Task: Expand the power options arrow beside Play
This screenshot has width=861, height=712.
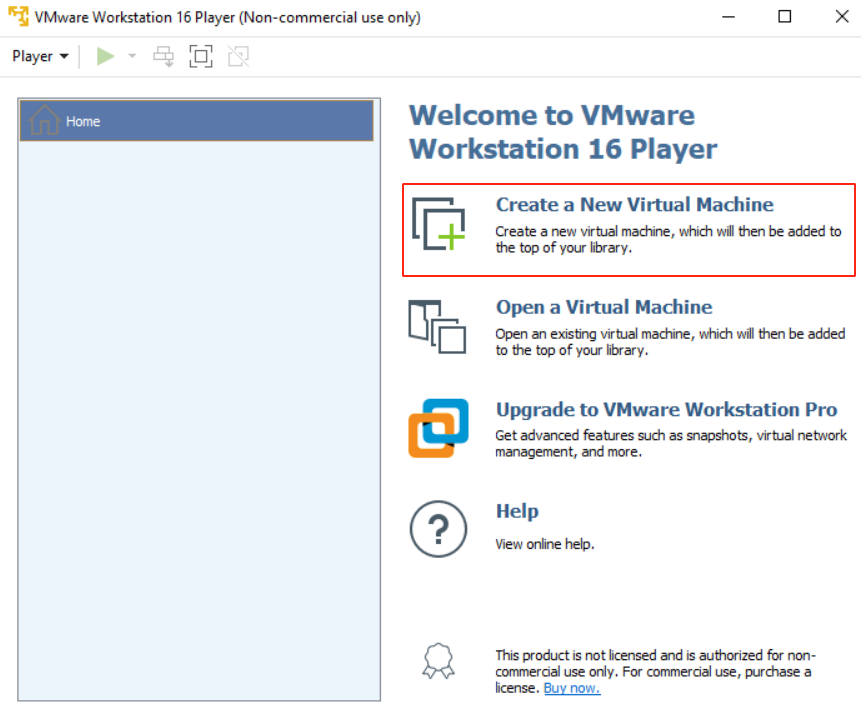Action: 132,56
